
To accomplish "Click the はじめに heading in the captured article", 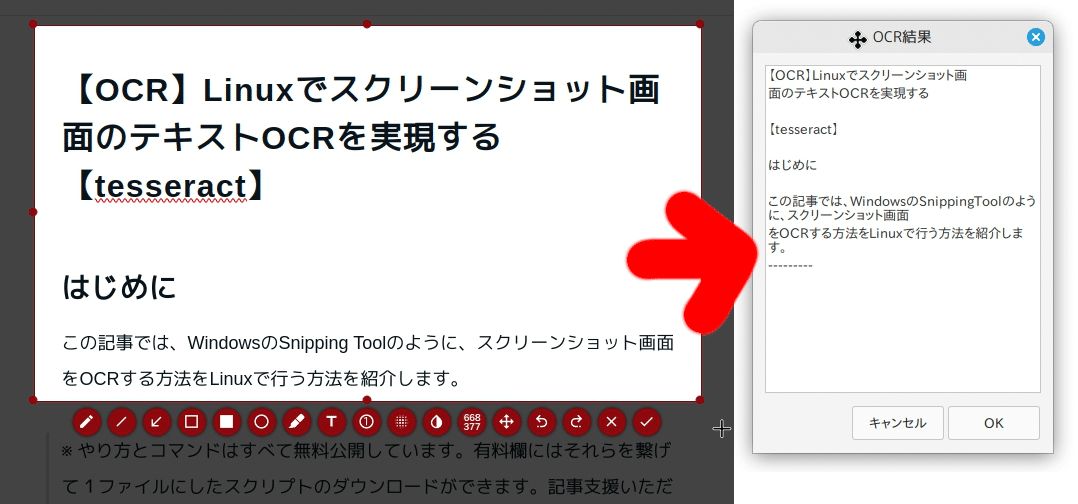I will tap(120, 287).
